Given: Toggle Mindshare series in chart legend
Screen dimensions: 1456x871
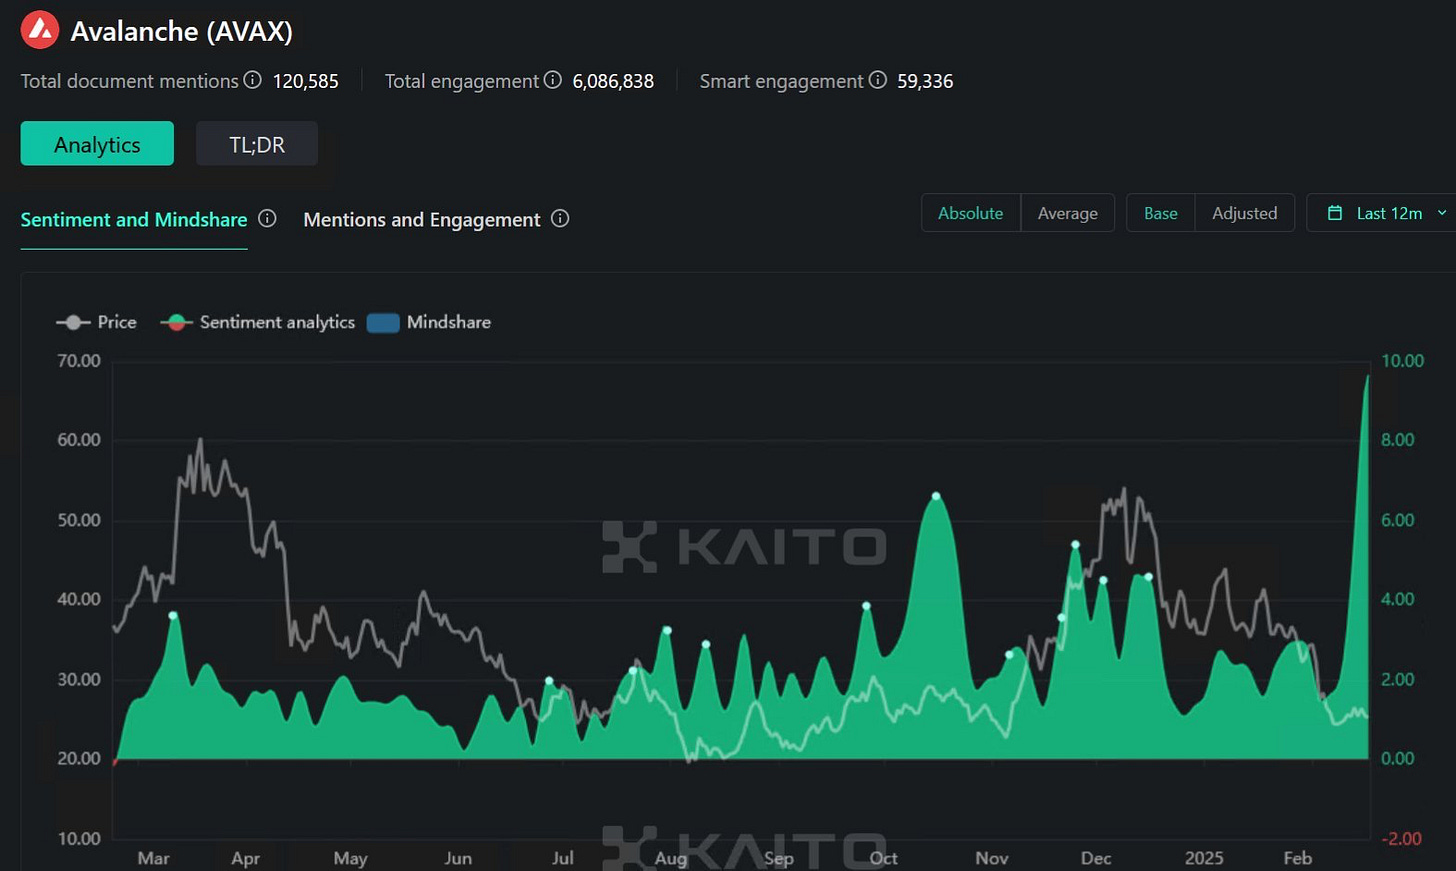Looking at the screenshot, I should [429, 322].
